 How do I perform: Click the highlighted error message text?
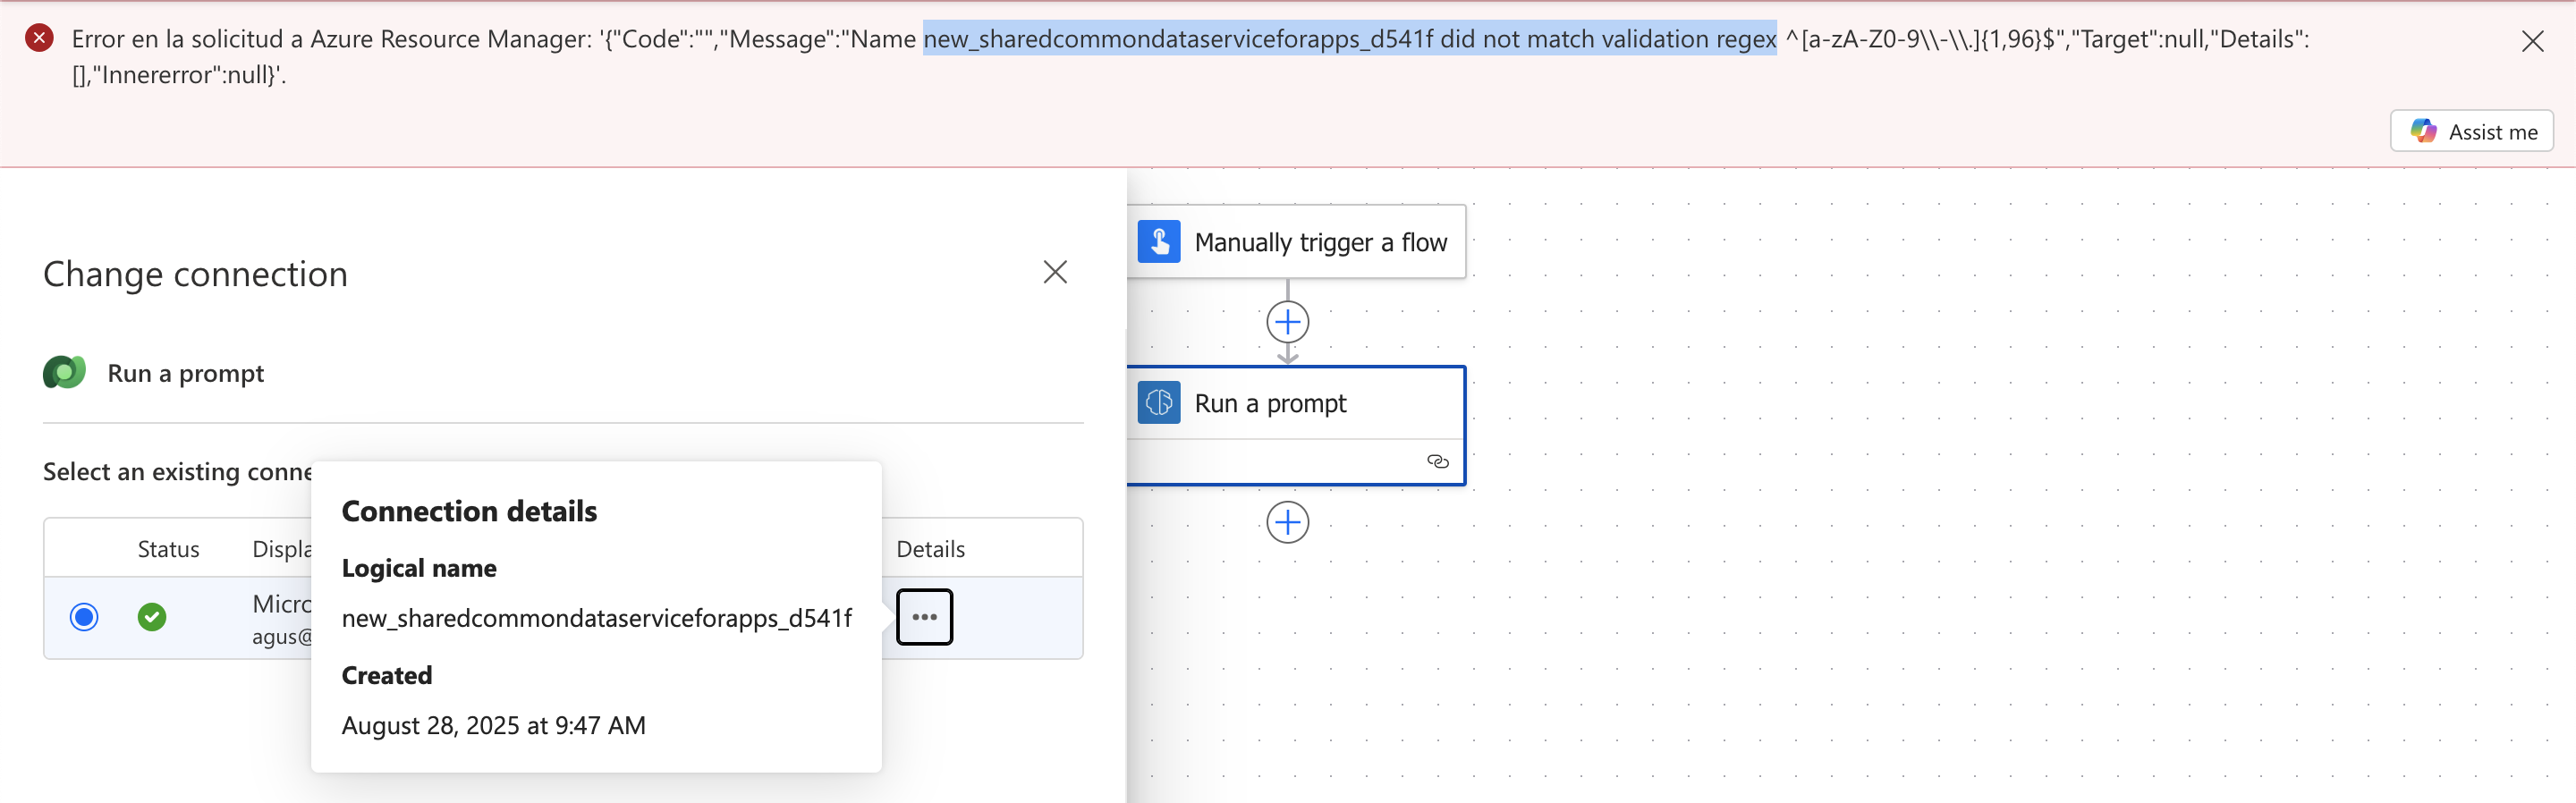coord(1349,39)
